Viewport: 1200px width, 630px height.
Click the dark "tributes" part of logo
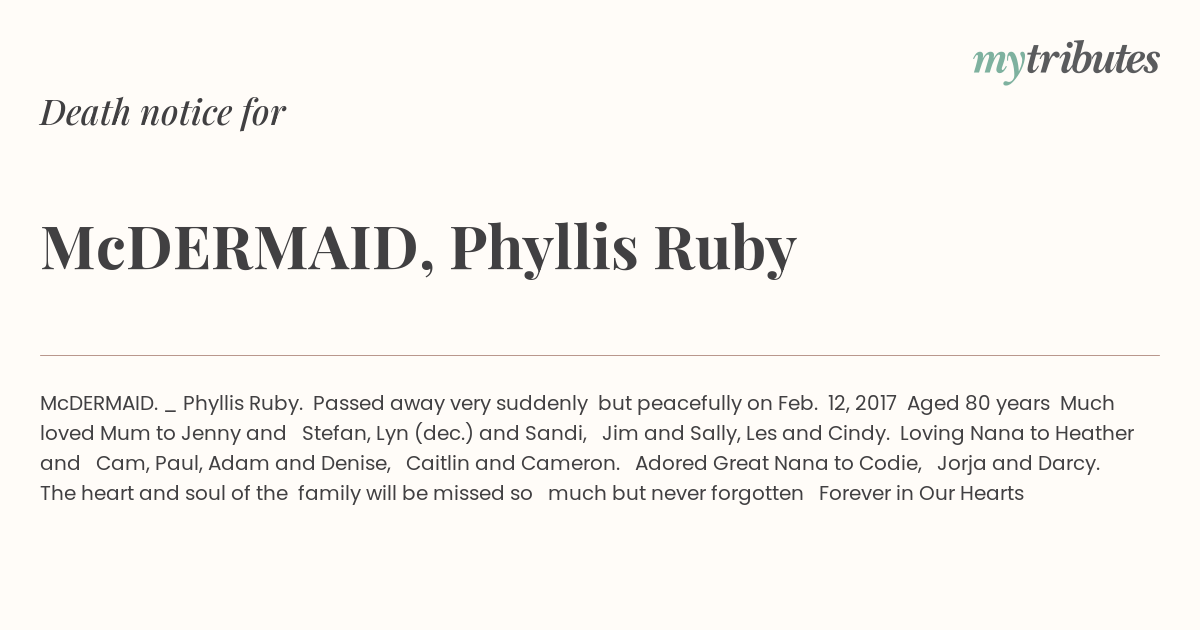tap(1092, 59)
